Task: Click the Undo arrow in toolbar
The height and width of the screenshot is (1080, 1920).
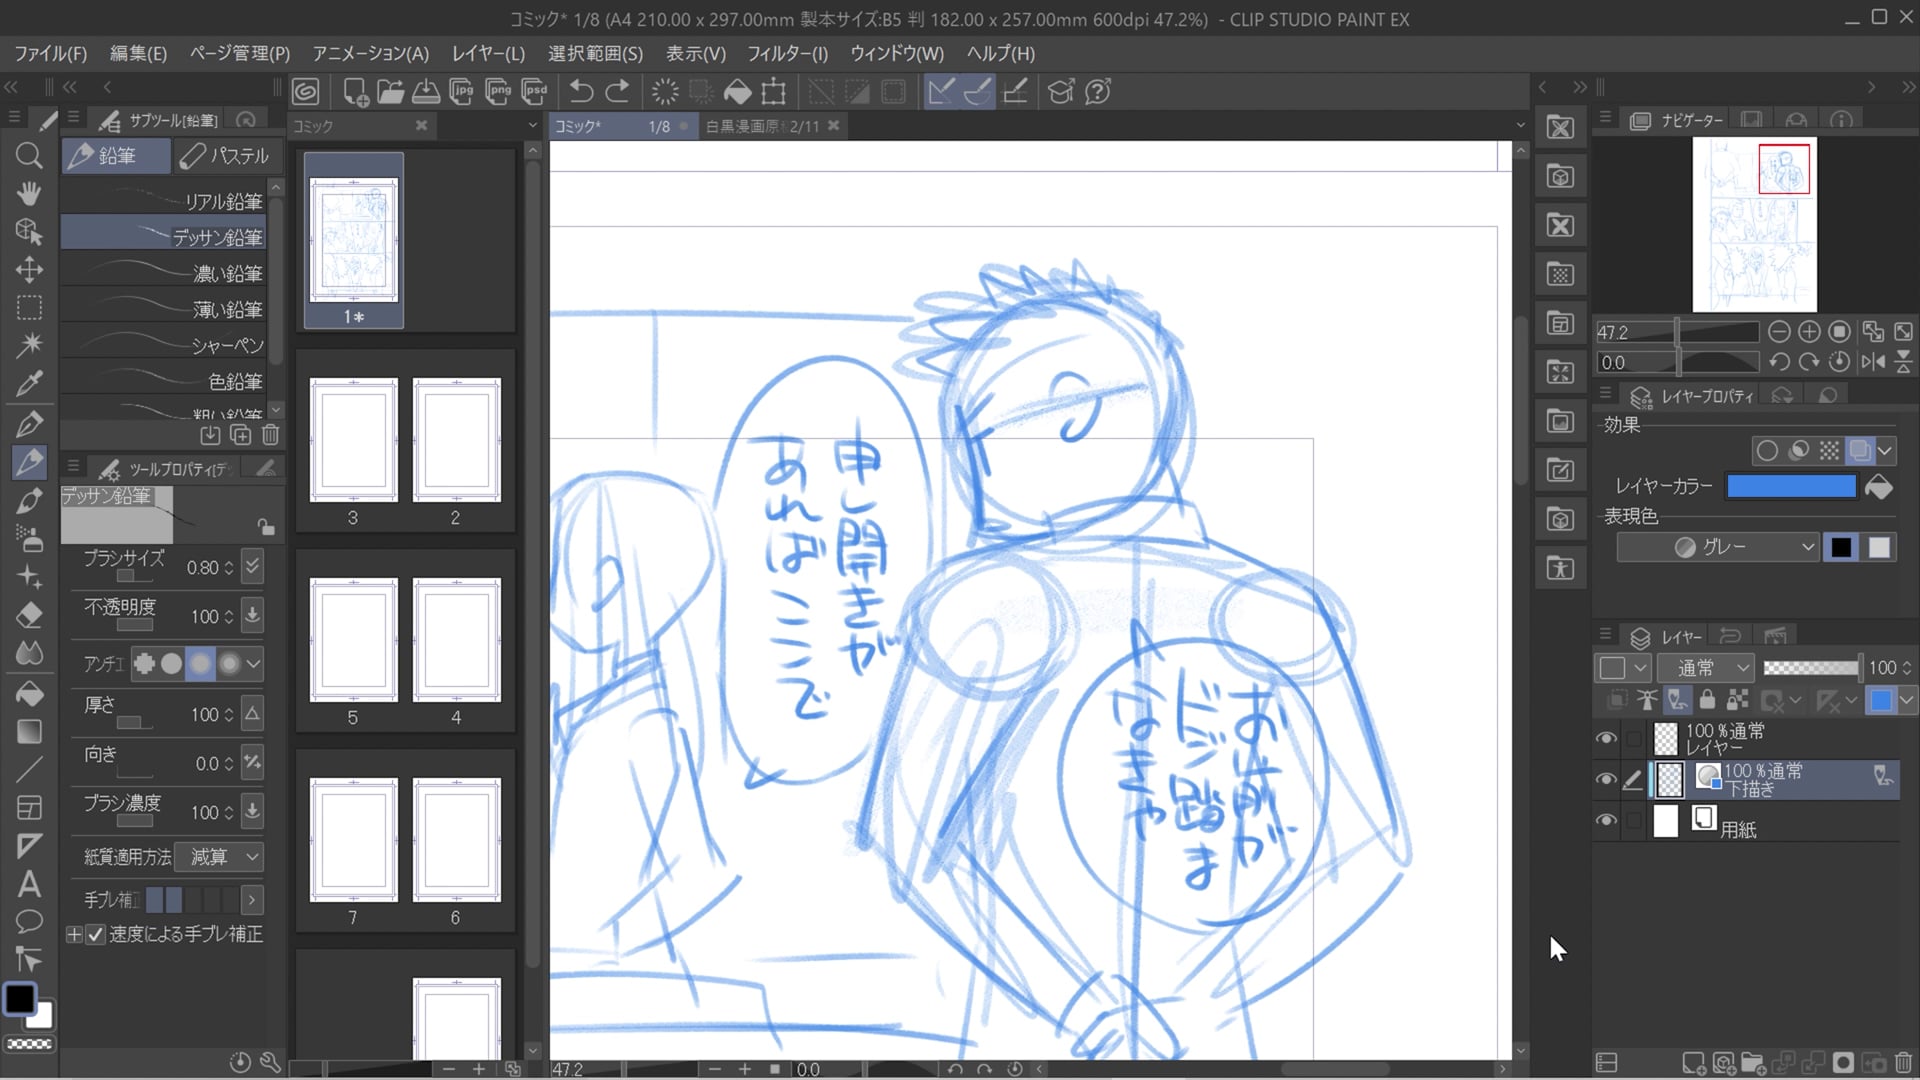Action: [581, 92]
